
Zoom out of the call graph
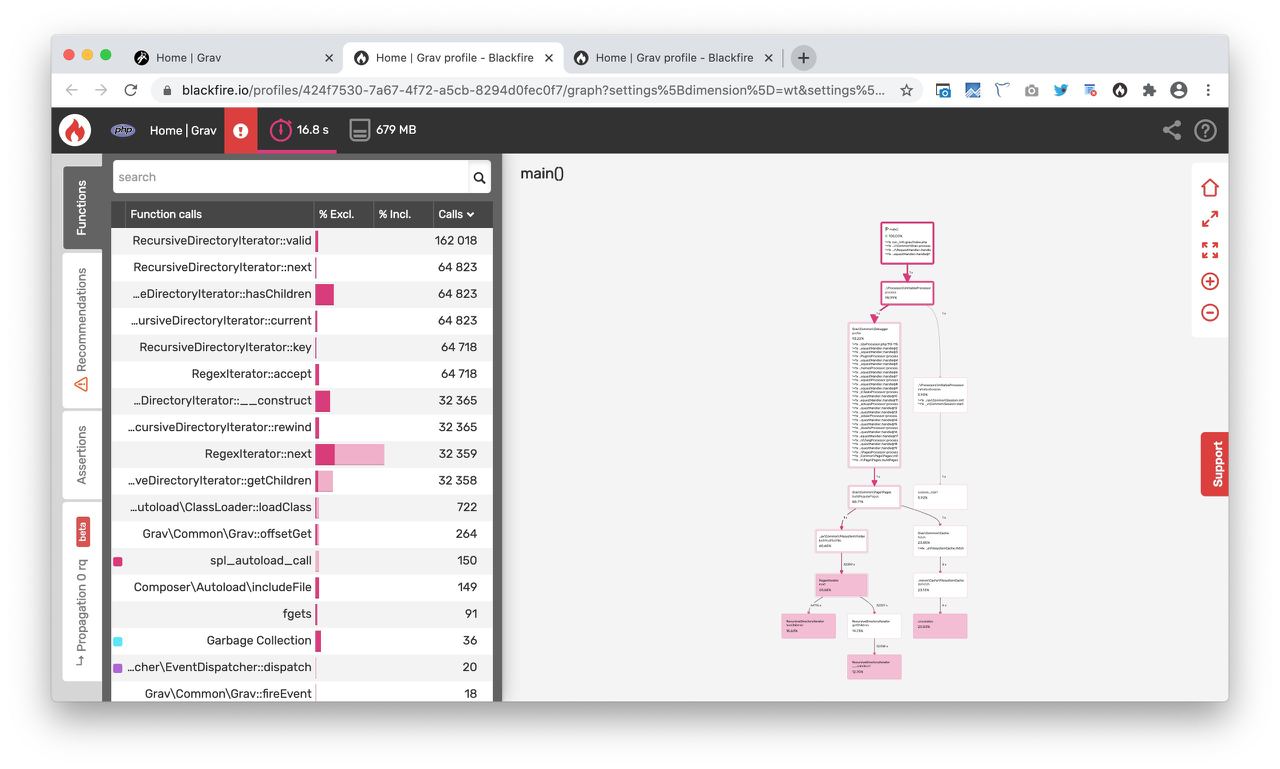pyautogui.click(x=1210, y=313)
